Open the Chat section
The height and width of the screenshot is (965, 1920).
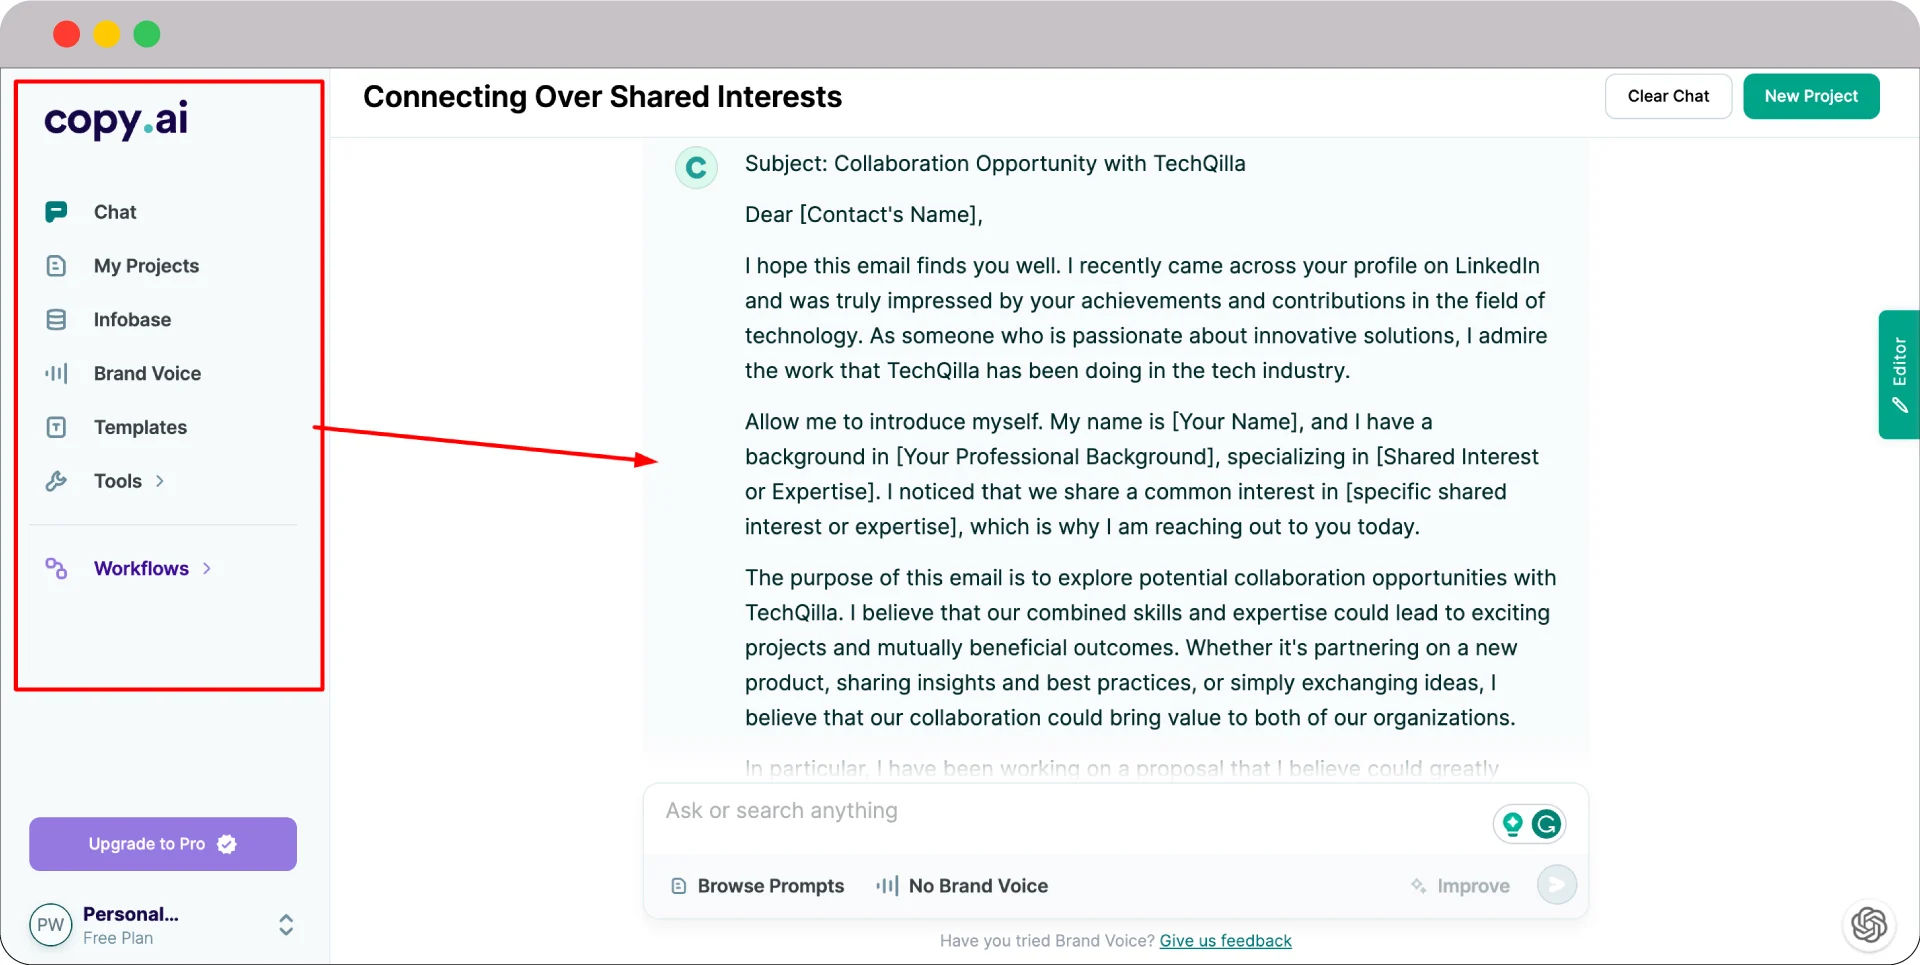pos(115,212)
